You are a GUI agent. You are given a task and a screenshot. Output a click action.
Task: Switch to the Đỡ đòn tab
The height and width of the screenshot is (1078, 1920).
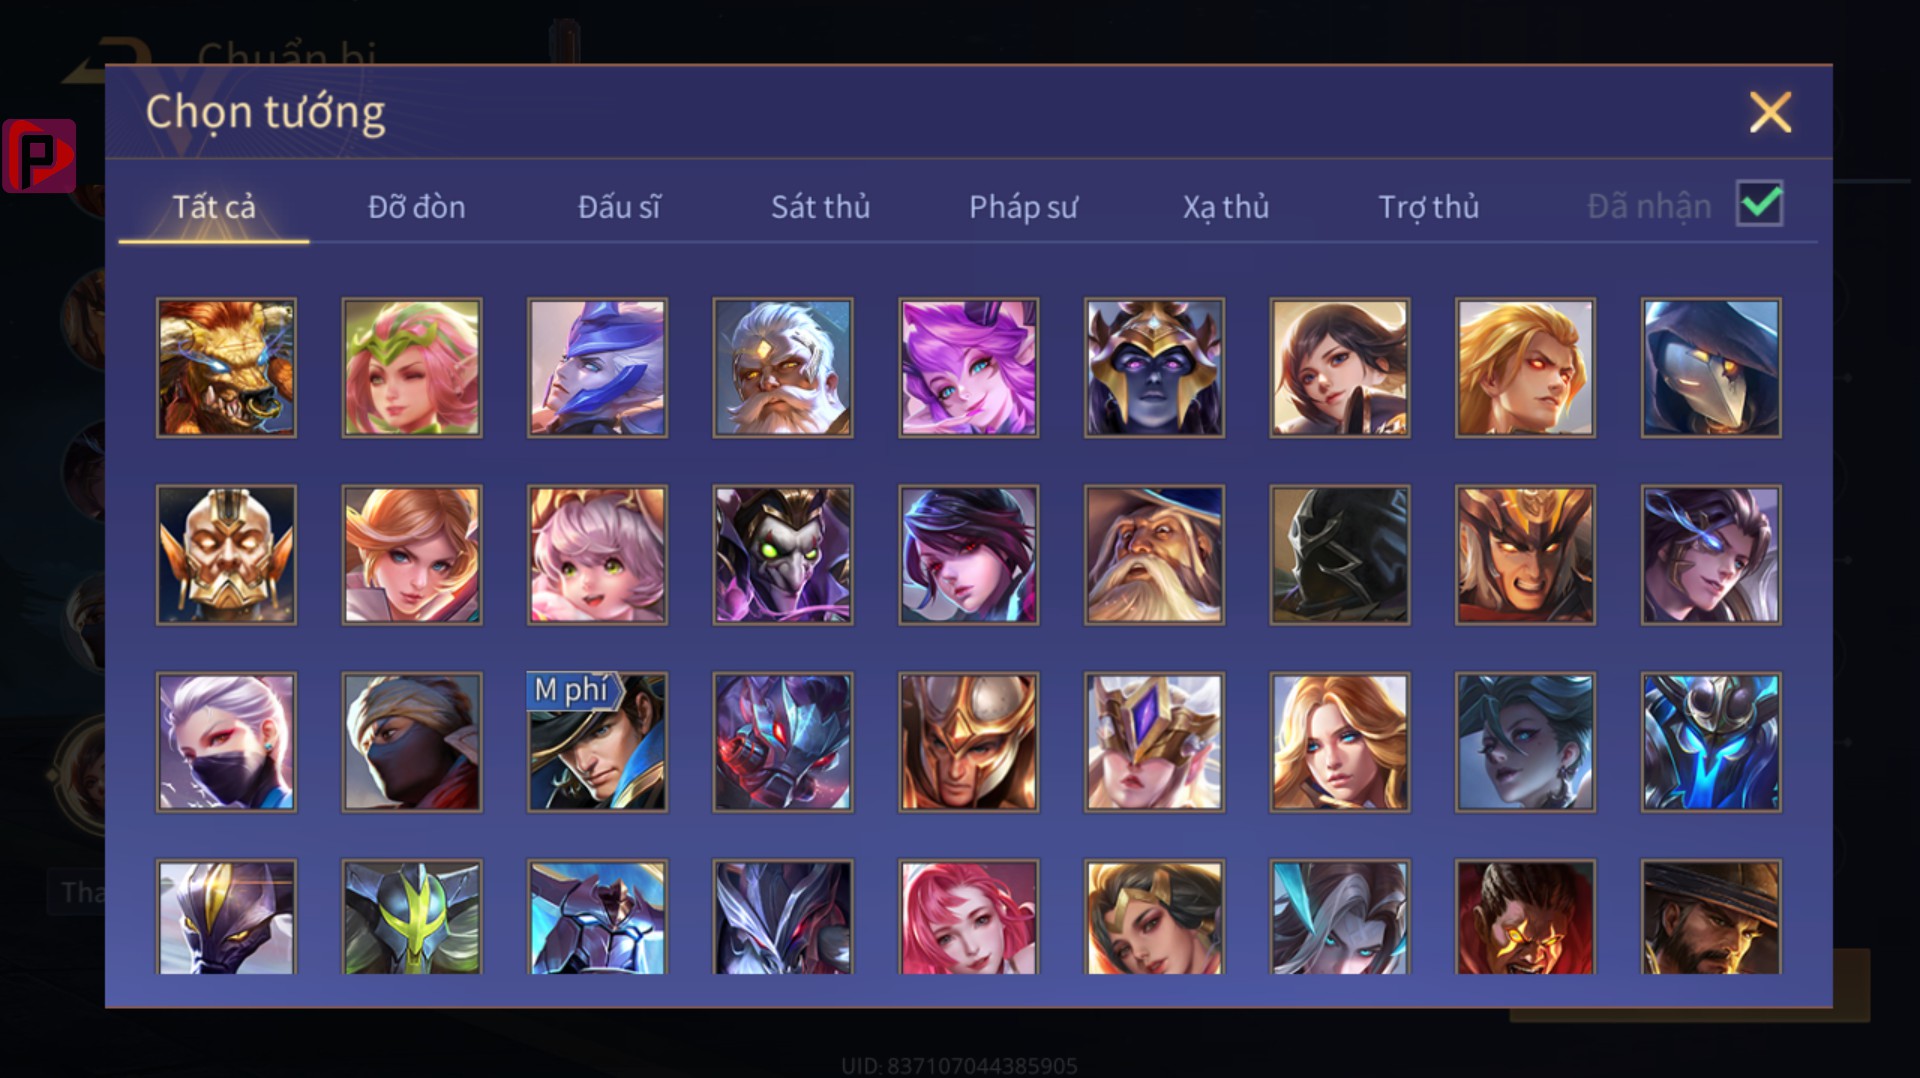pyautogui.click(x=417, y=207)
